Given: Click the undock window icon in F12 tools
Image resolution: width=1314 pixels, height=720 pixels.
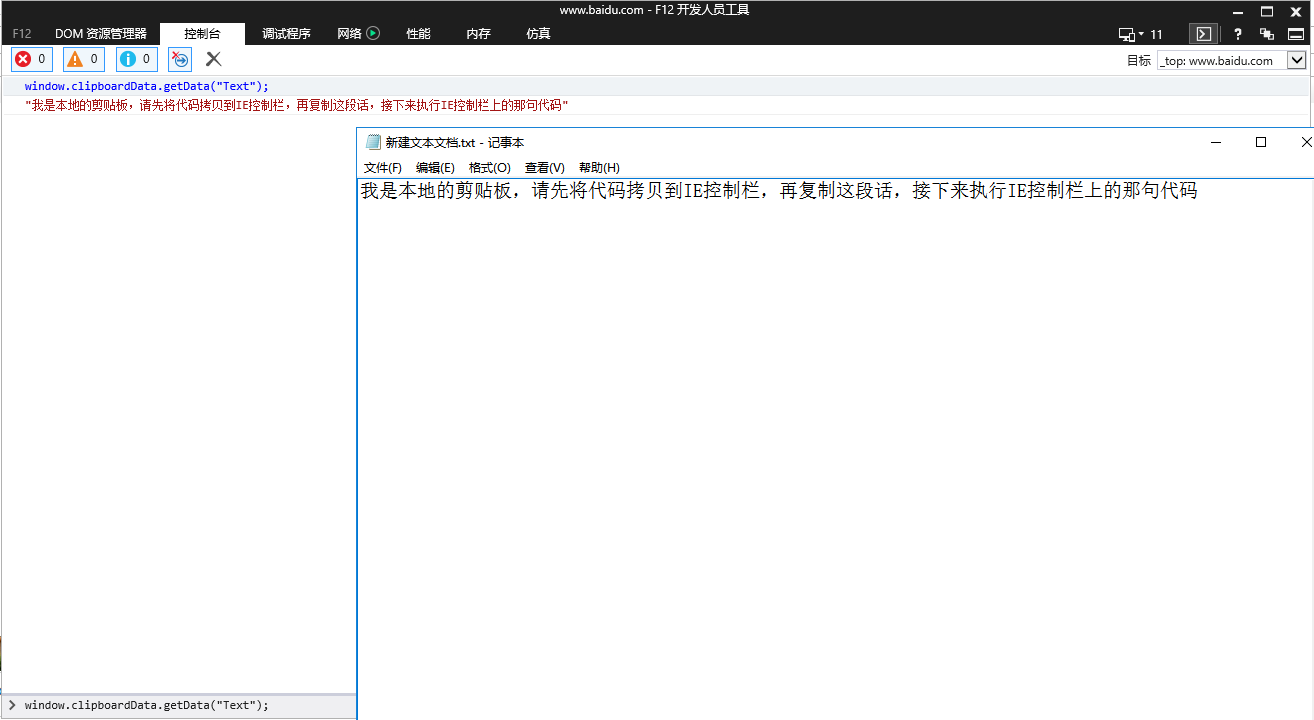Looking at the screenshot, I should pos(1267,34).
